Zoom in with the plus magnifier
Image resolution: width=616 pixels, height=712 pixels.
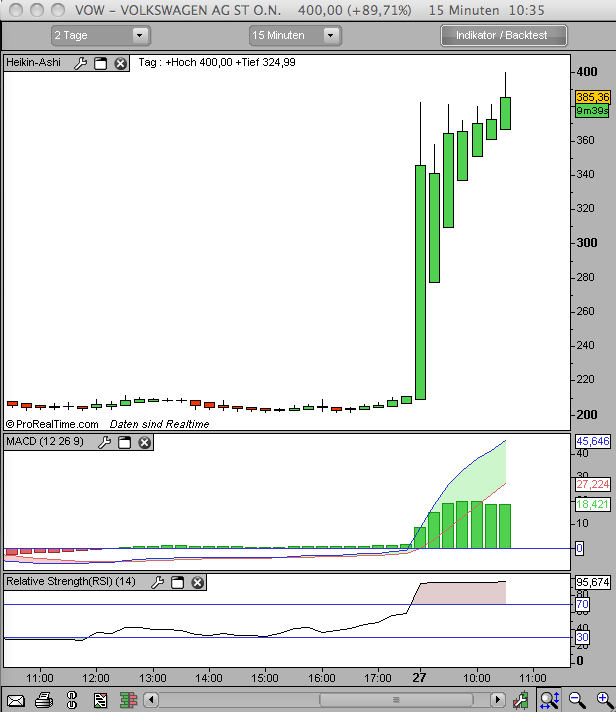click(x=605, y=700)
